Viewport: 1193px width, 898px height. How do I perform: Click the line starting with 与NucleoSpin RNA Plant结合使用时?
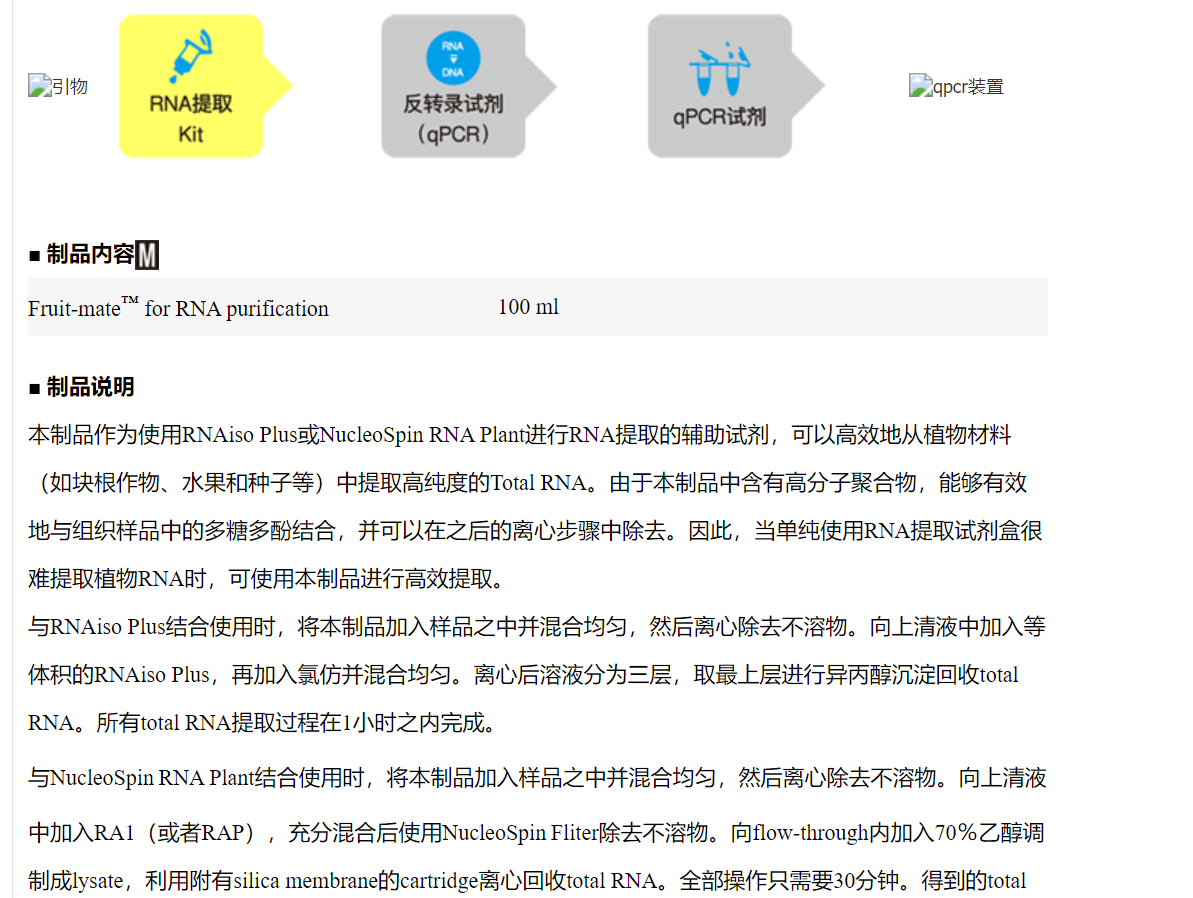(536, 778)
